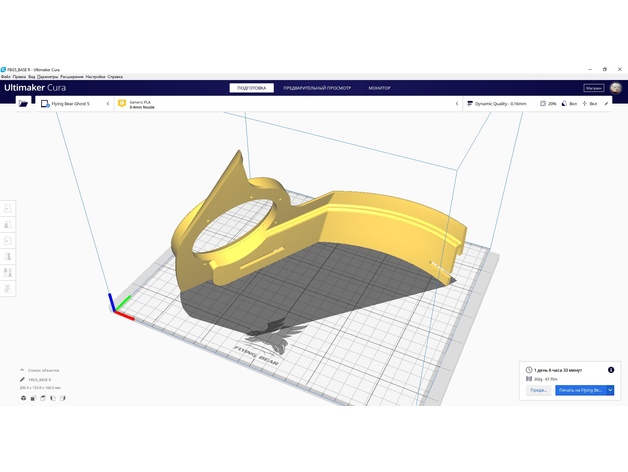
Task: Switch to the top view camera icon
Action: click(x=43, y=398)
